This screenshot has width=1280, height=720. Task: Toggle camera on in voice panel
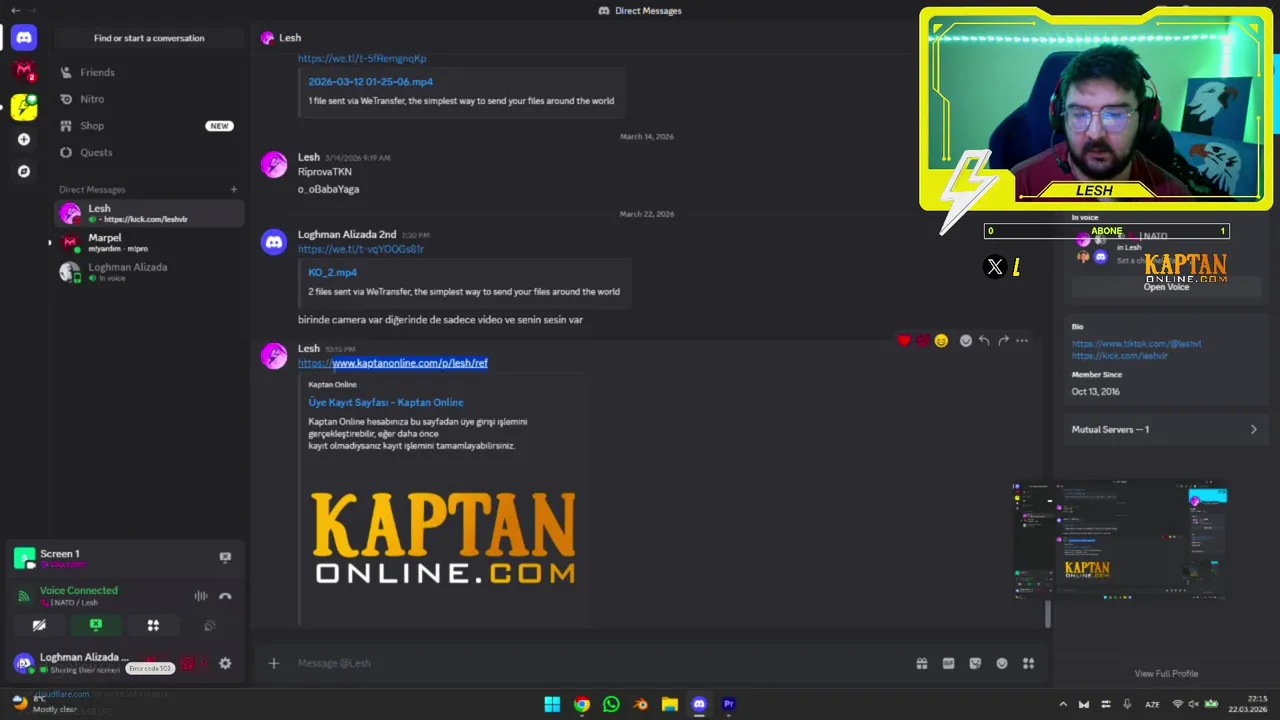tap(39, 625)
